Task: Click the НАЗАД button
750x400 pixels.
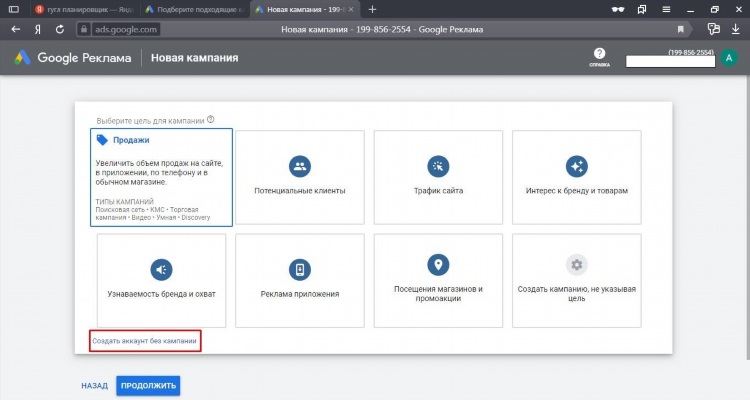Action: (x=94, y=385)
